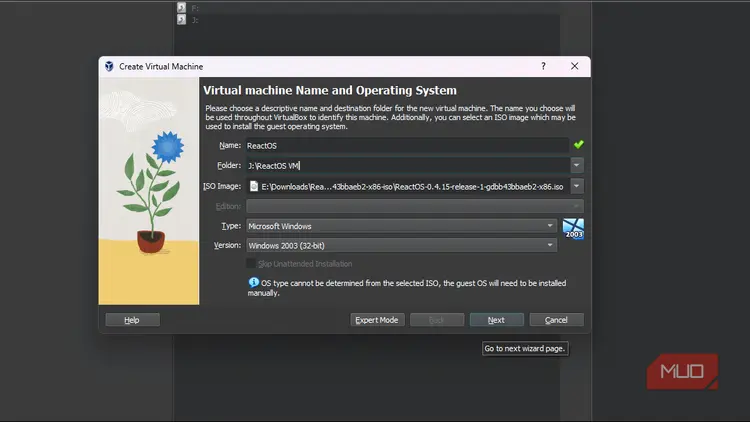Switch to Expert Mode
Viewport: 750px width, 422px height.
[x=377, y=320]
